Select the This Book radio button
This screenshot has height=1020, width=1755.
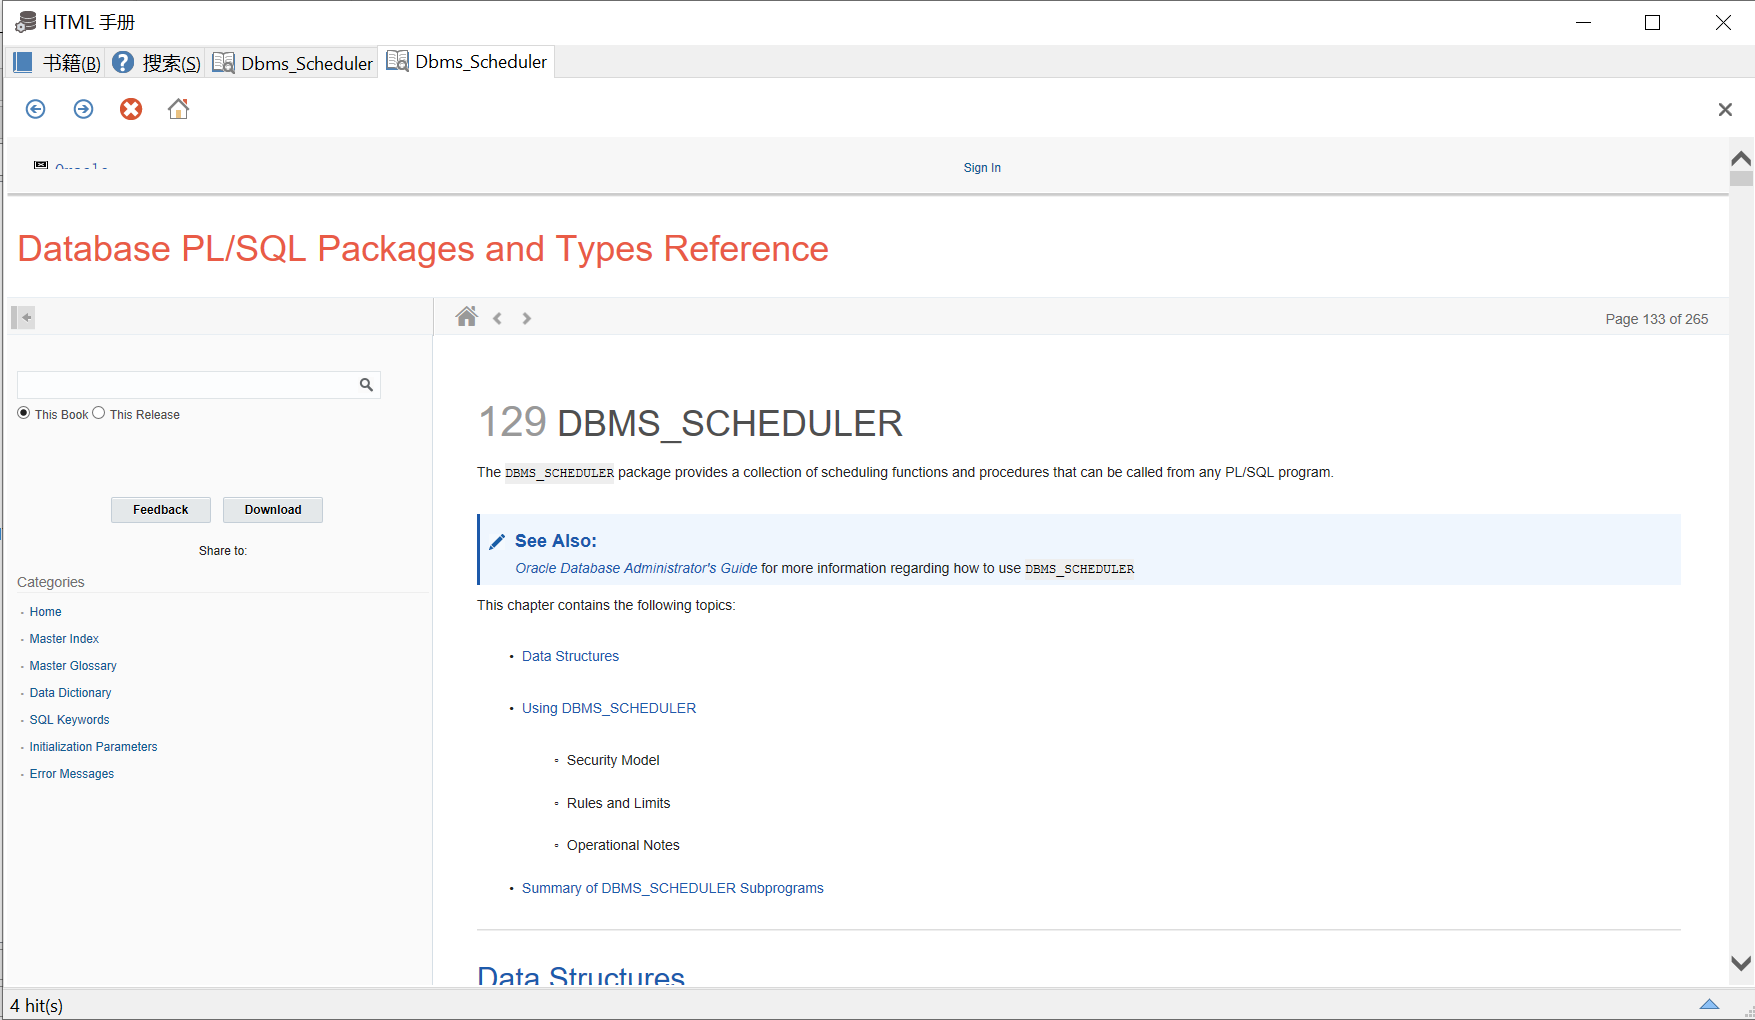tap(23, 413)
